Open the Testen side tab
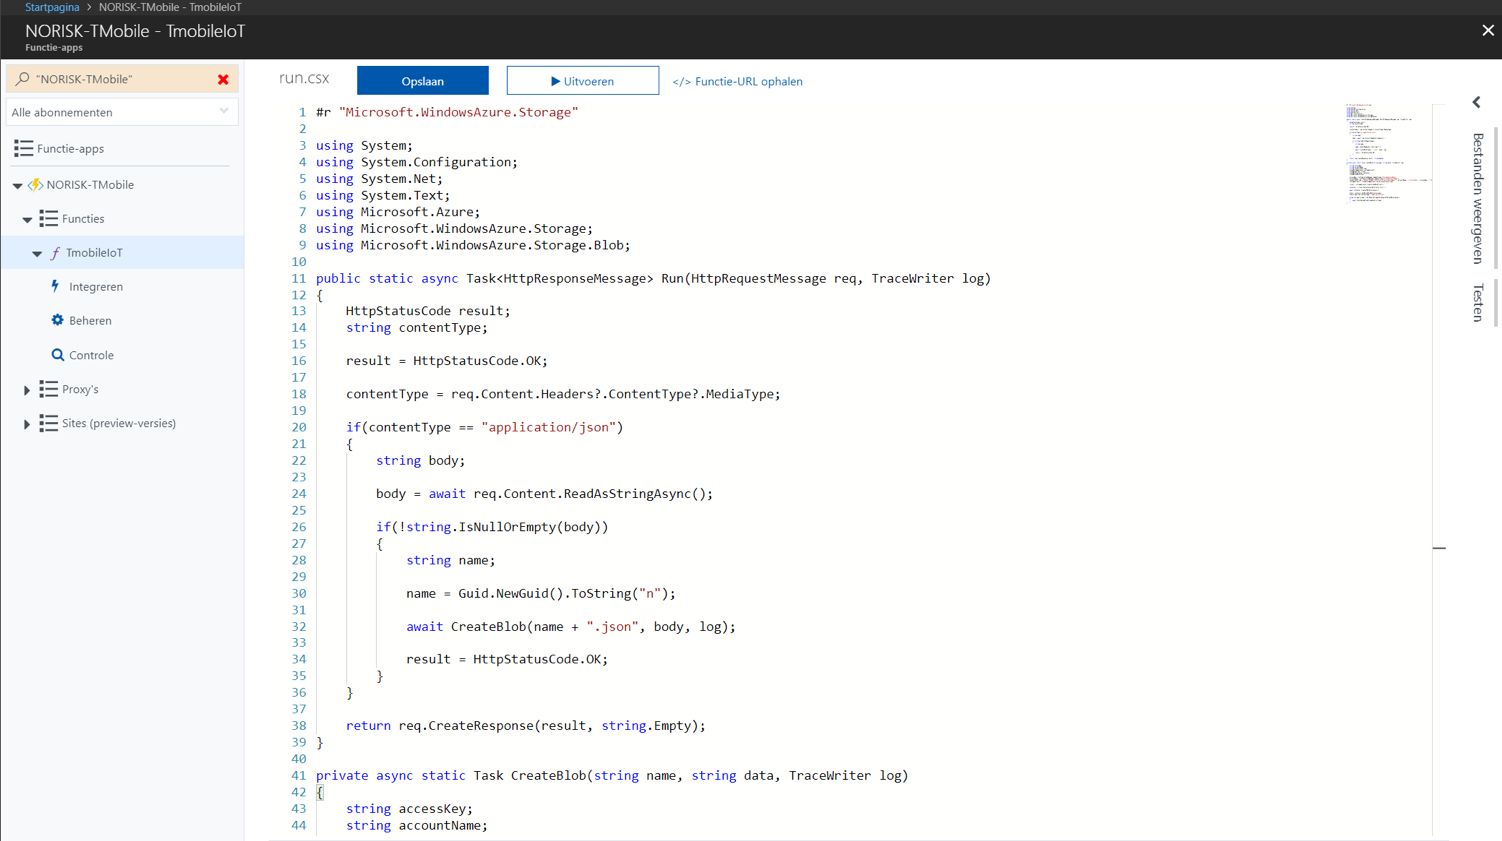This screenshot has width=1502, height=841. point(1478,303)
